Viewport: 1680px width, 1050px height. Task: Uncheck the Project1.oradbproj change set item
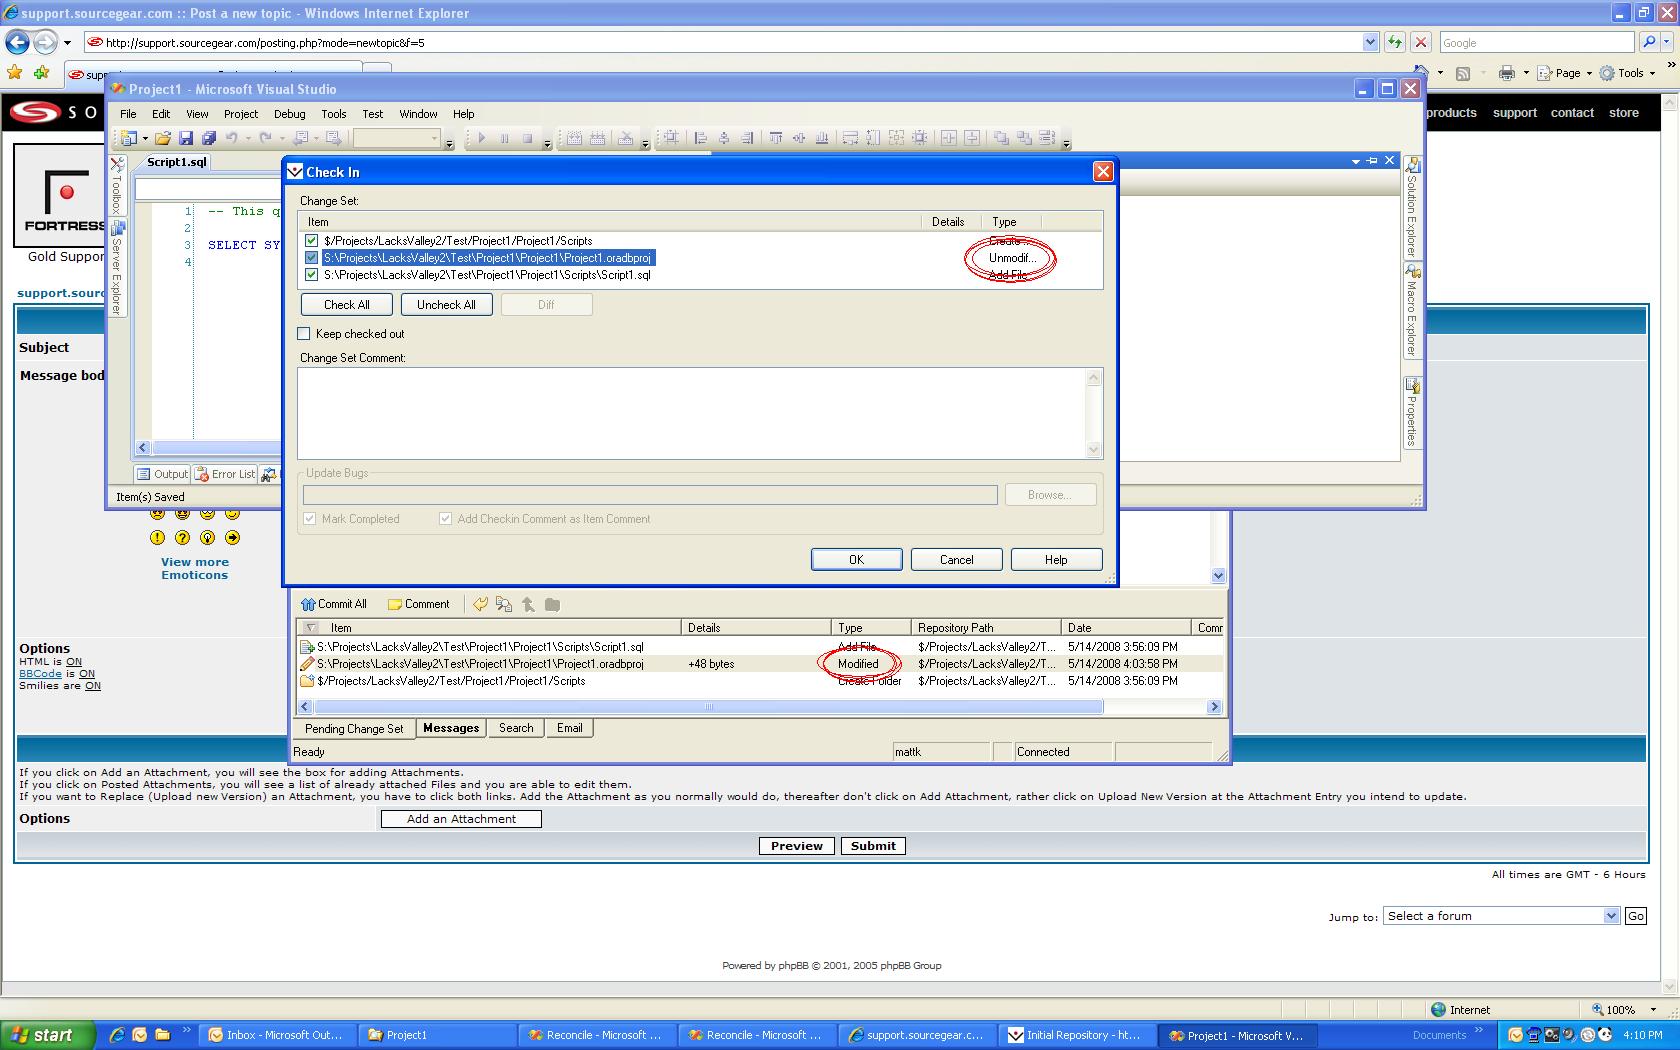312,258
